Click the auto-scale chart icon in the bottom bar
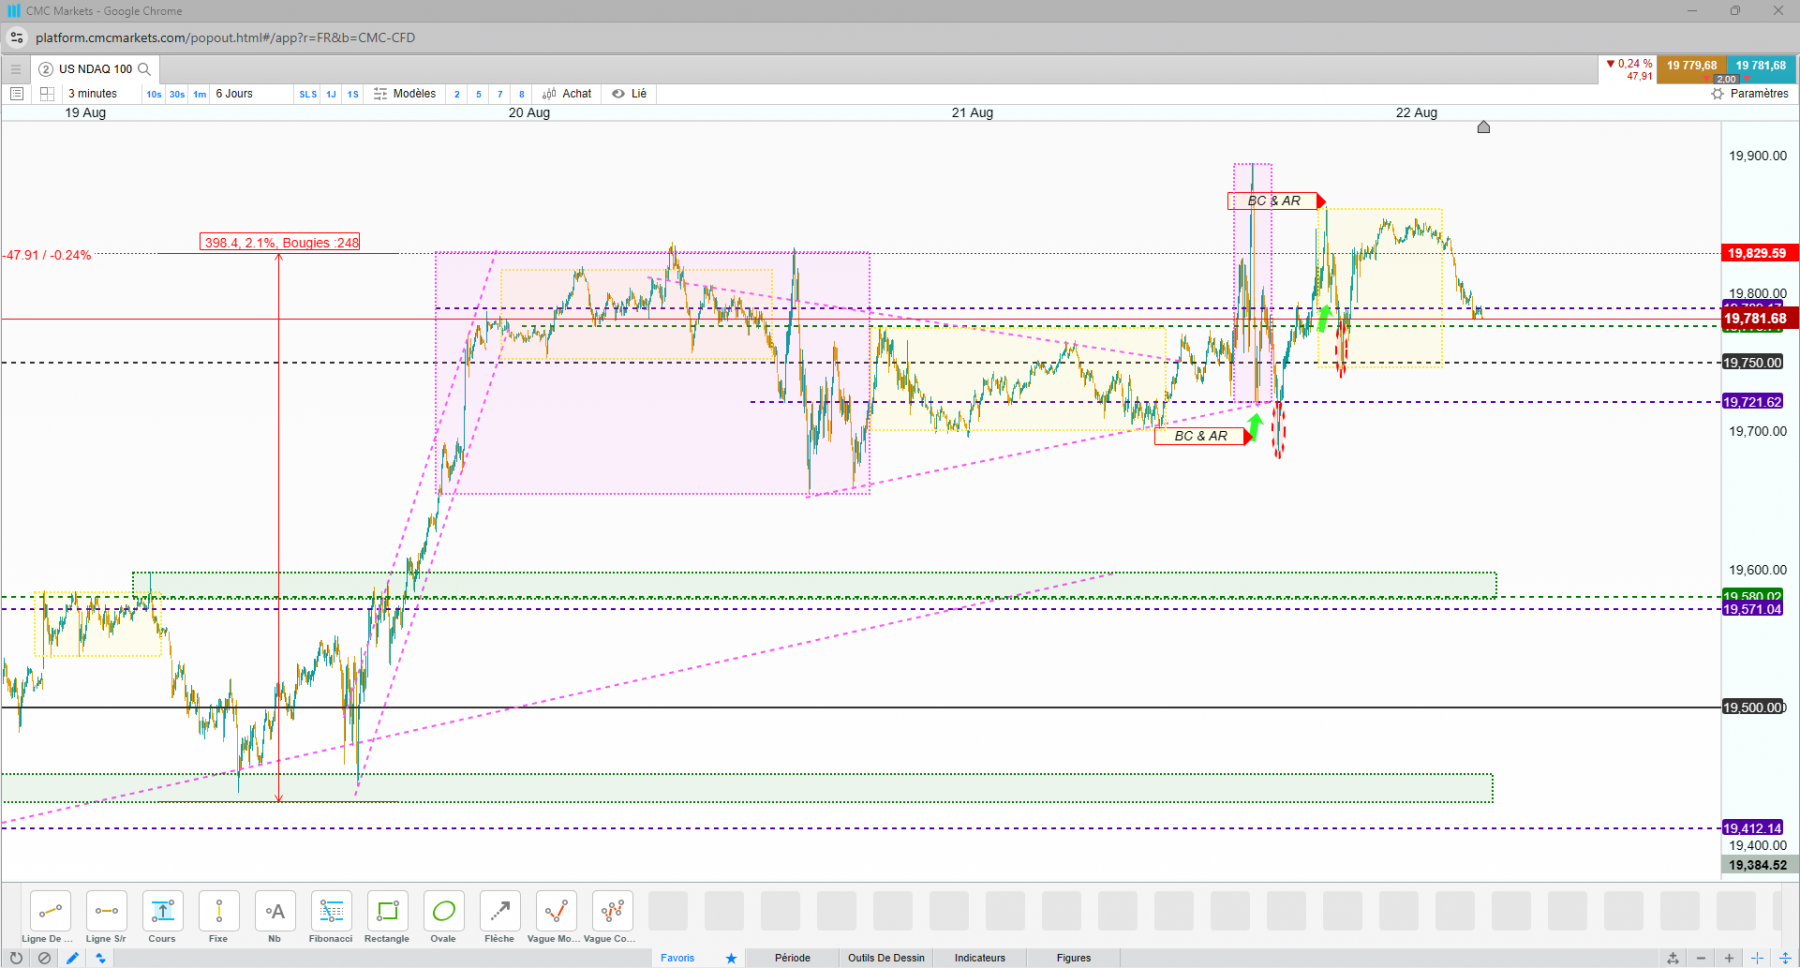The height and width of the screenshot is (968, 1800). tap(1673, 958)
